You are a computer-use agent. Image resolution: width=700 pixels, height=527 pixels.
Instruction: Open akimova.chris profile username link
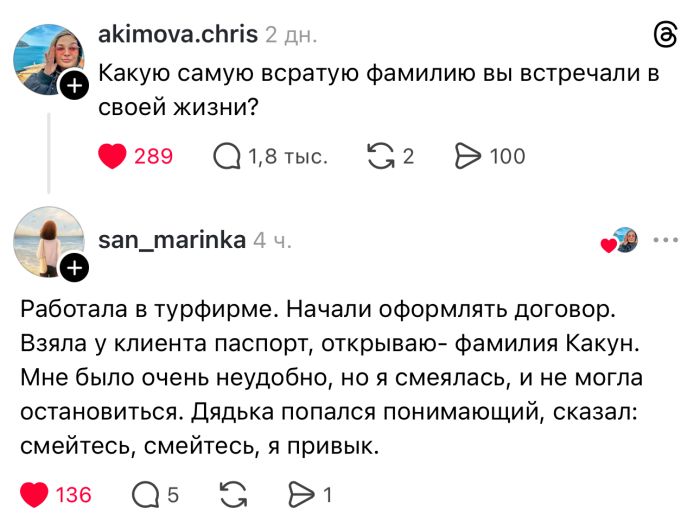pos(178,35)
